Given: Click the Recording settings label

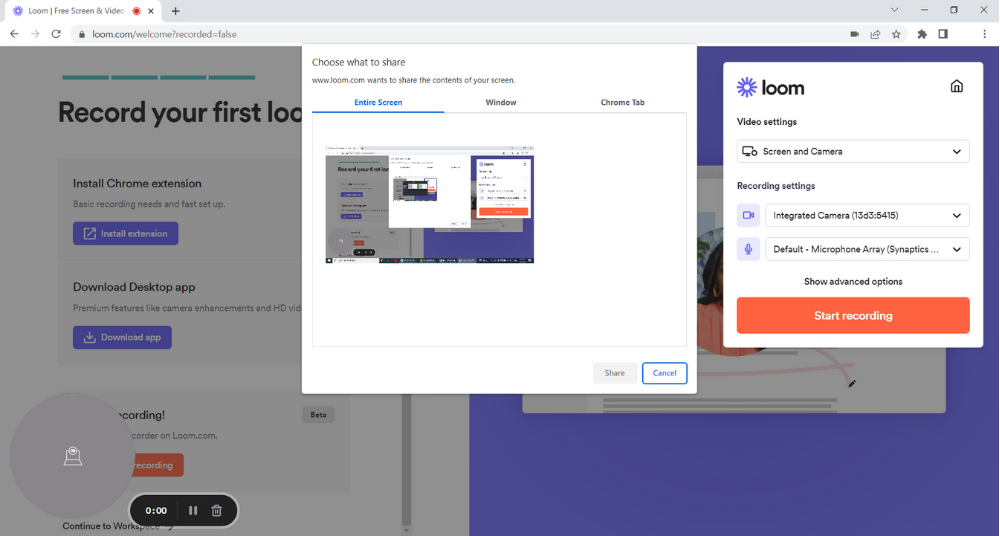Looking at the screenshot, I should [776, 186].
